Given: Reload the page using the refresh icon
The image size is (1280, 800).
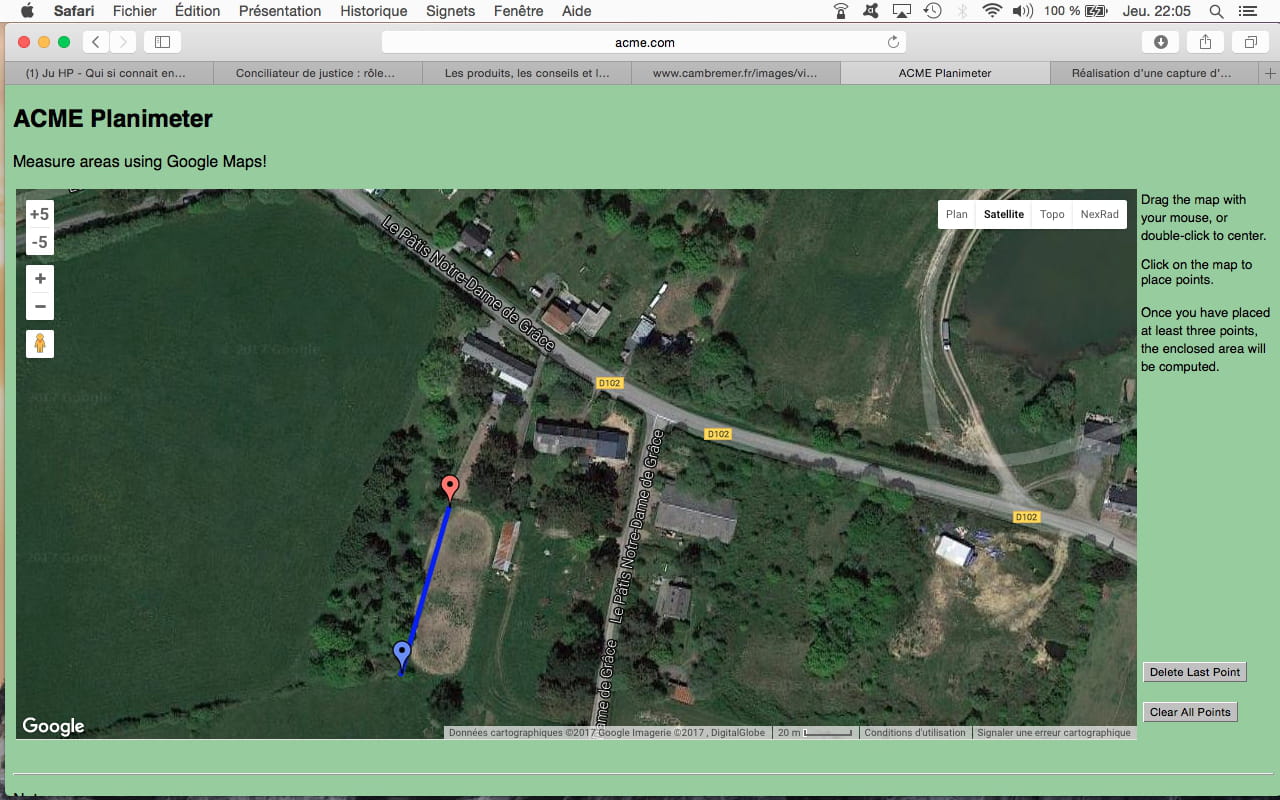Looking at the screenshot, I should 893,42.
